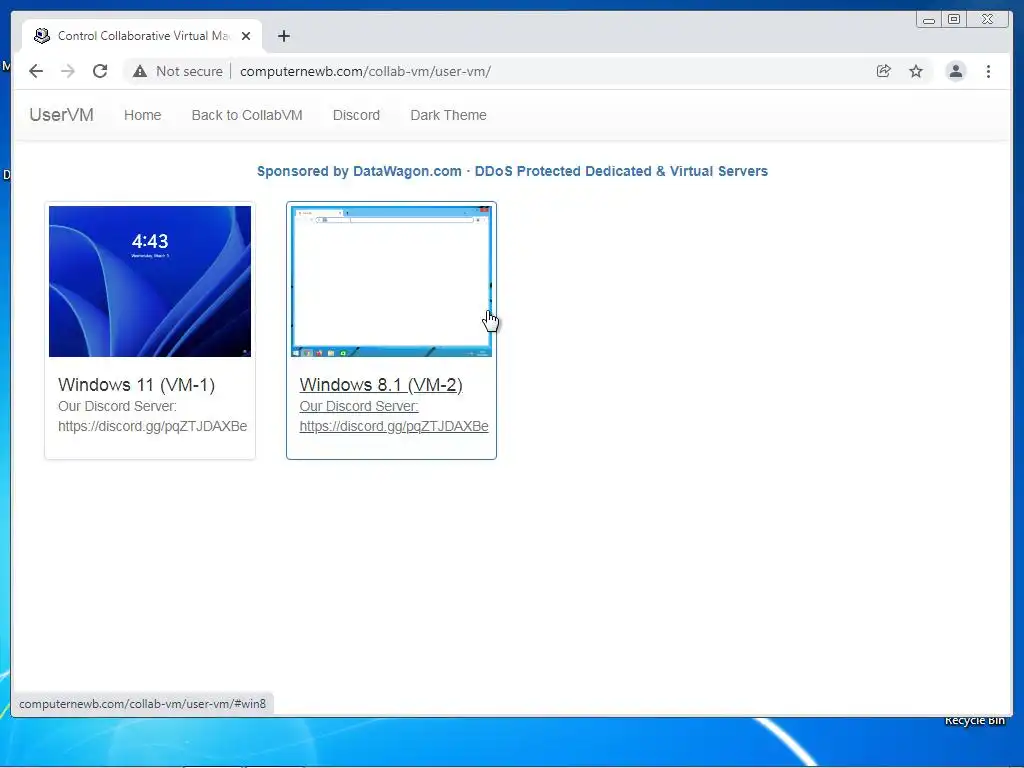Click the Windows 11 (VM-1) title
This screenshot has width=1024, height=768.
(x=136, y=385)
